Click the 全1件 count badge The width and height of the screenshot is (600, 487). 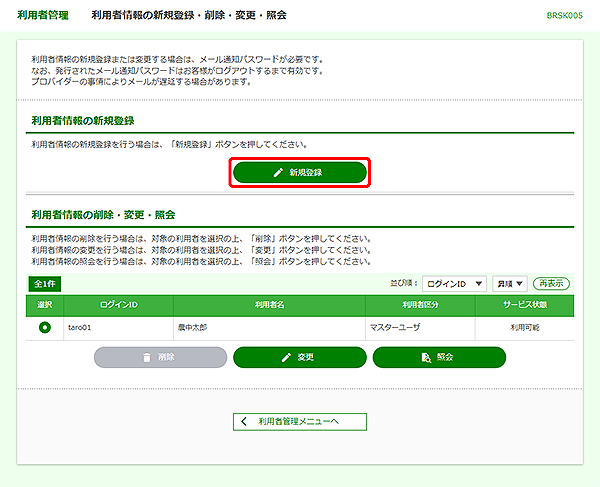coord(45,284)
